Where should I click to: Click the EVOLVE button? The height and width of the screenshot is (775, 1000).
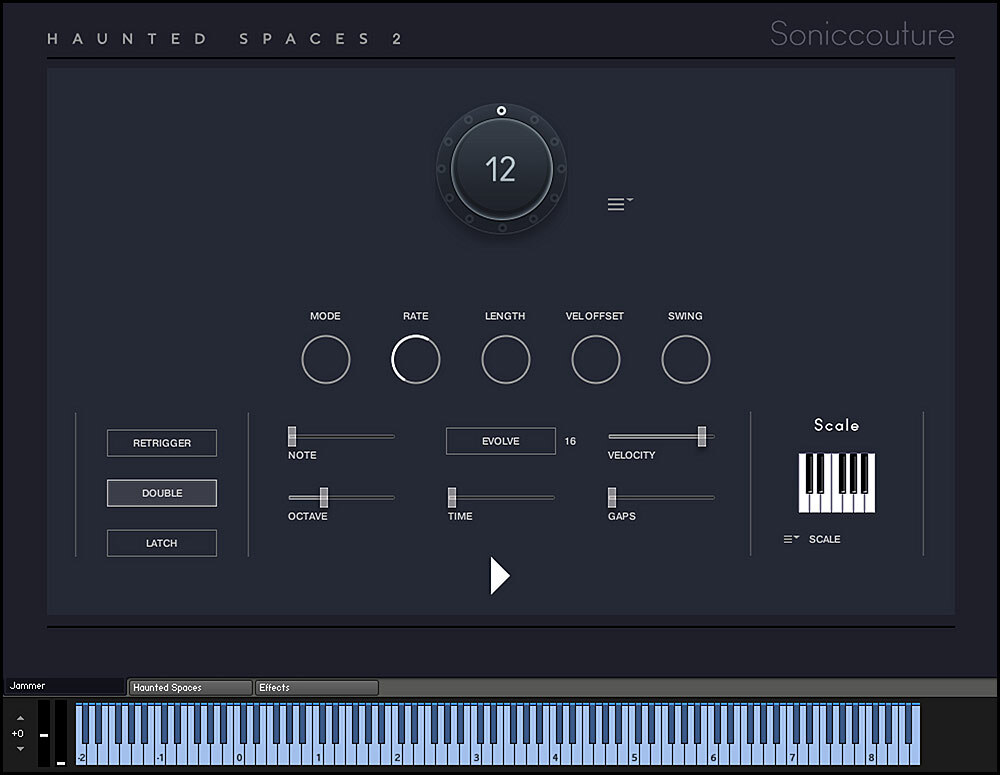pos(501,441)
